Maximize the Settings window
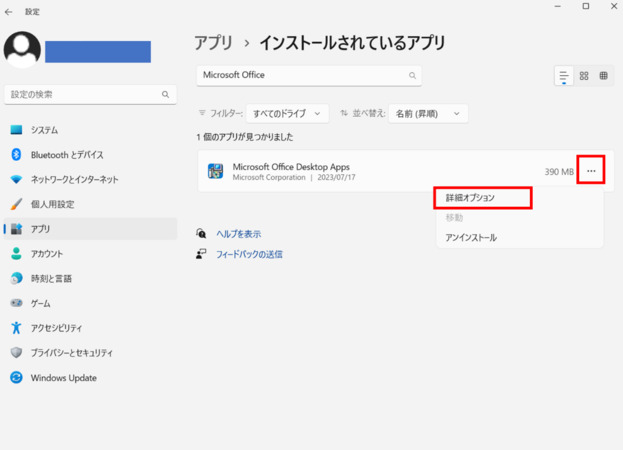 (x=586, y=7)
